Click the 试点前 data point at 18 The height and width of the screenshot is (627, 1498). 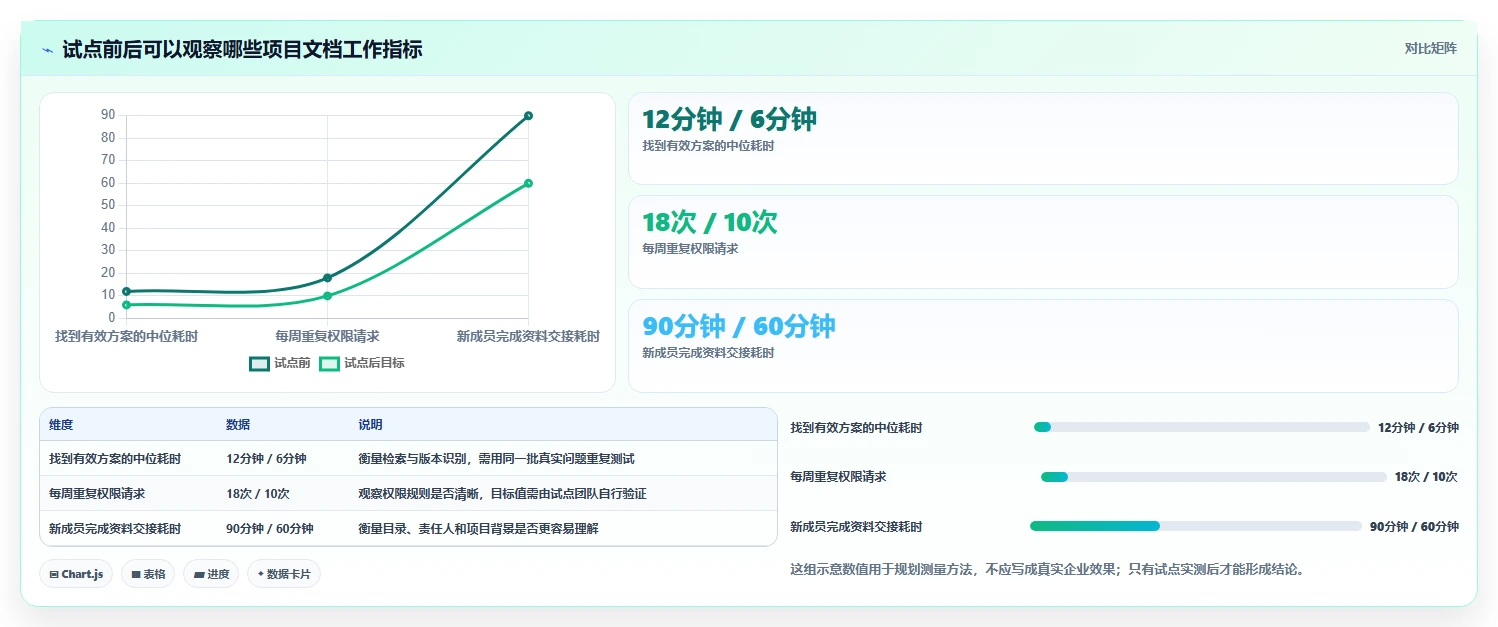327,278
